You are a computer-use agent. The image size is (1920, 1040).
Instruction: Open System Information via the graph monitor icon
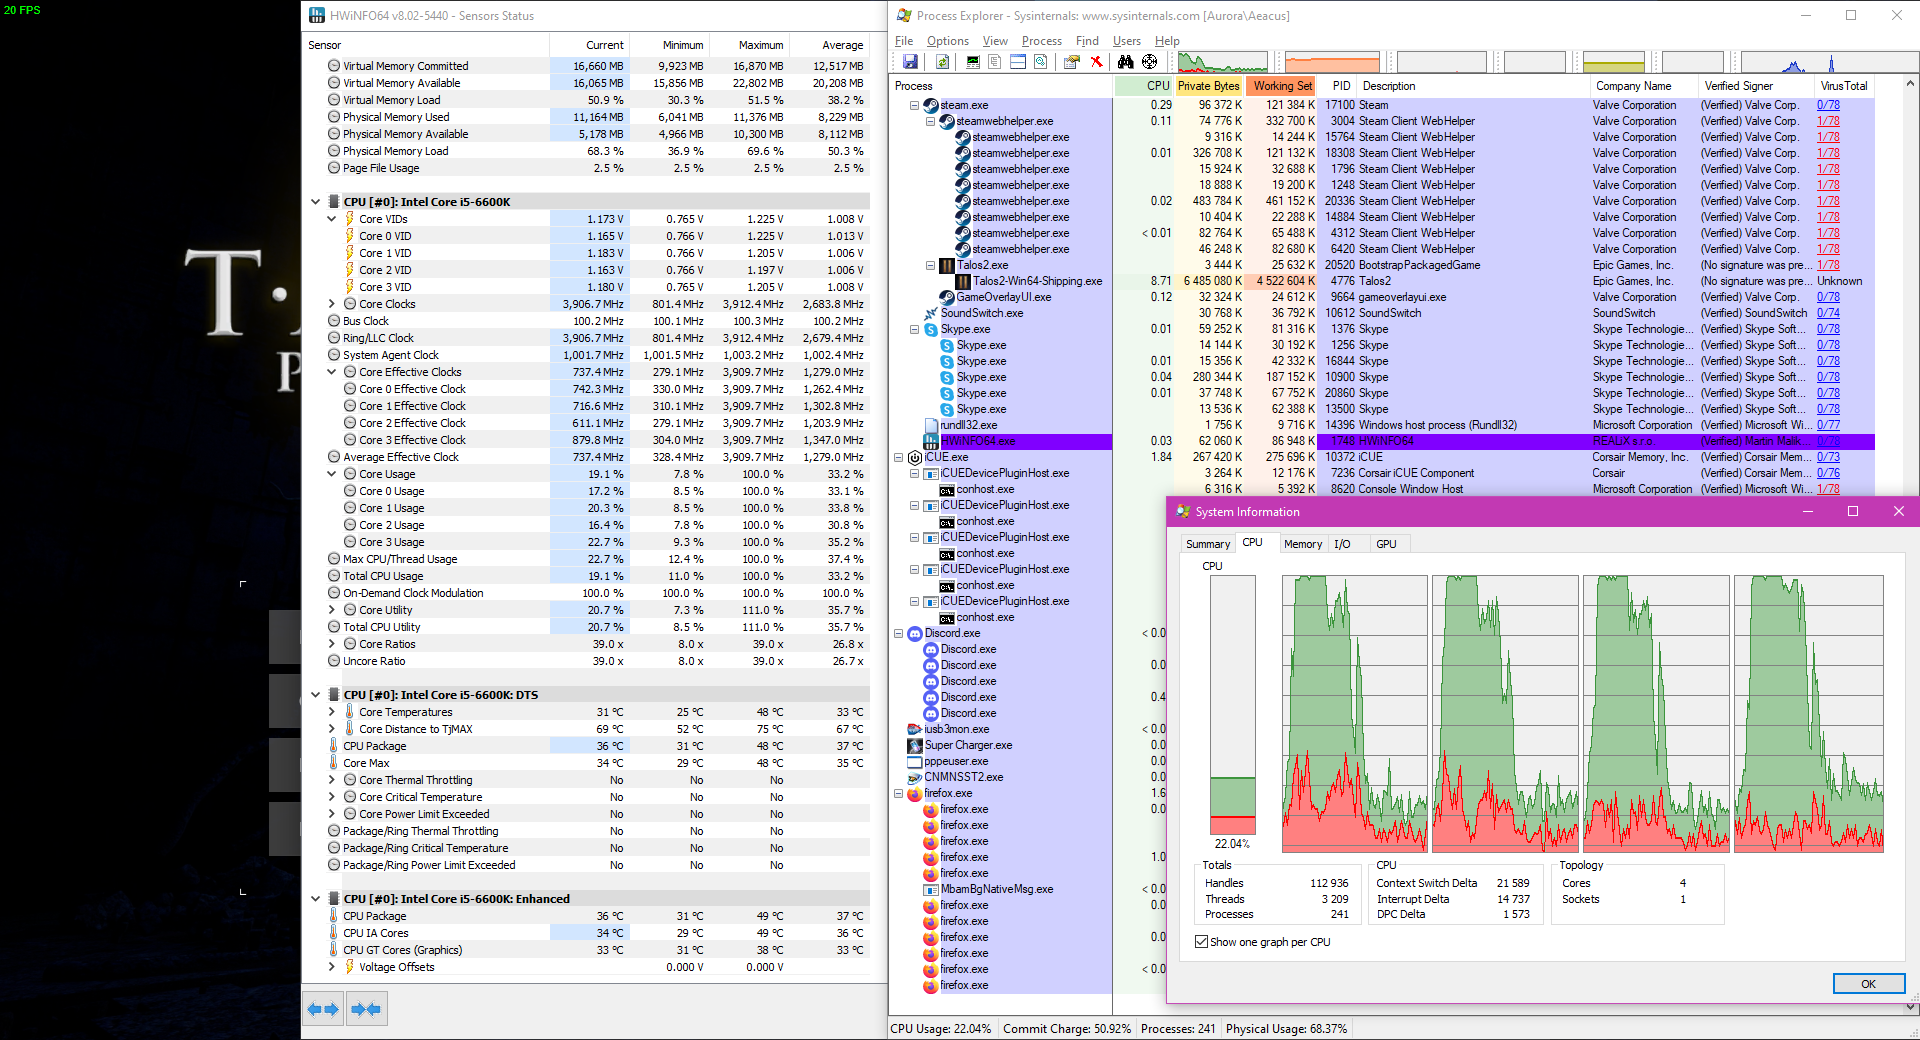(973, 62)
